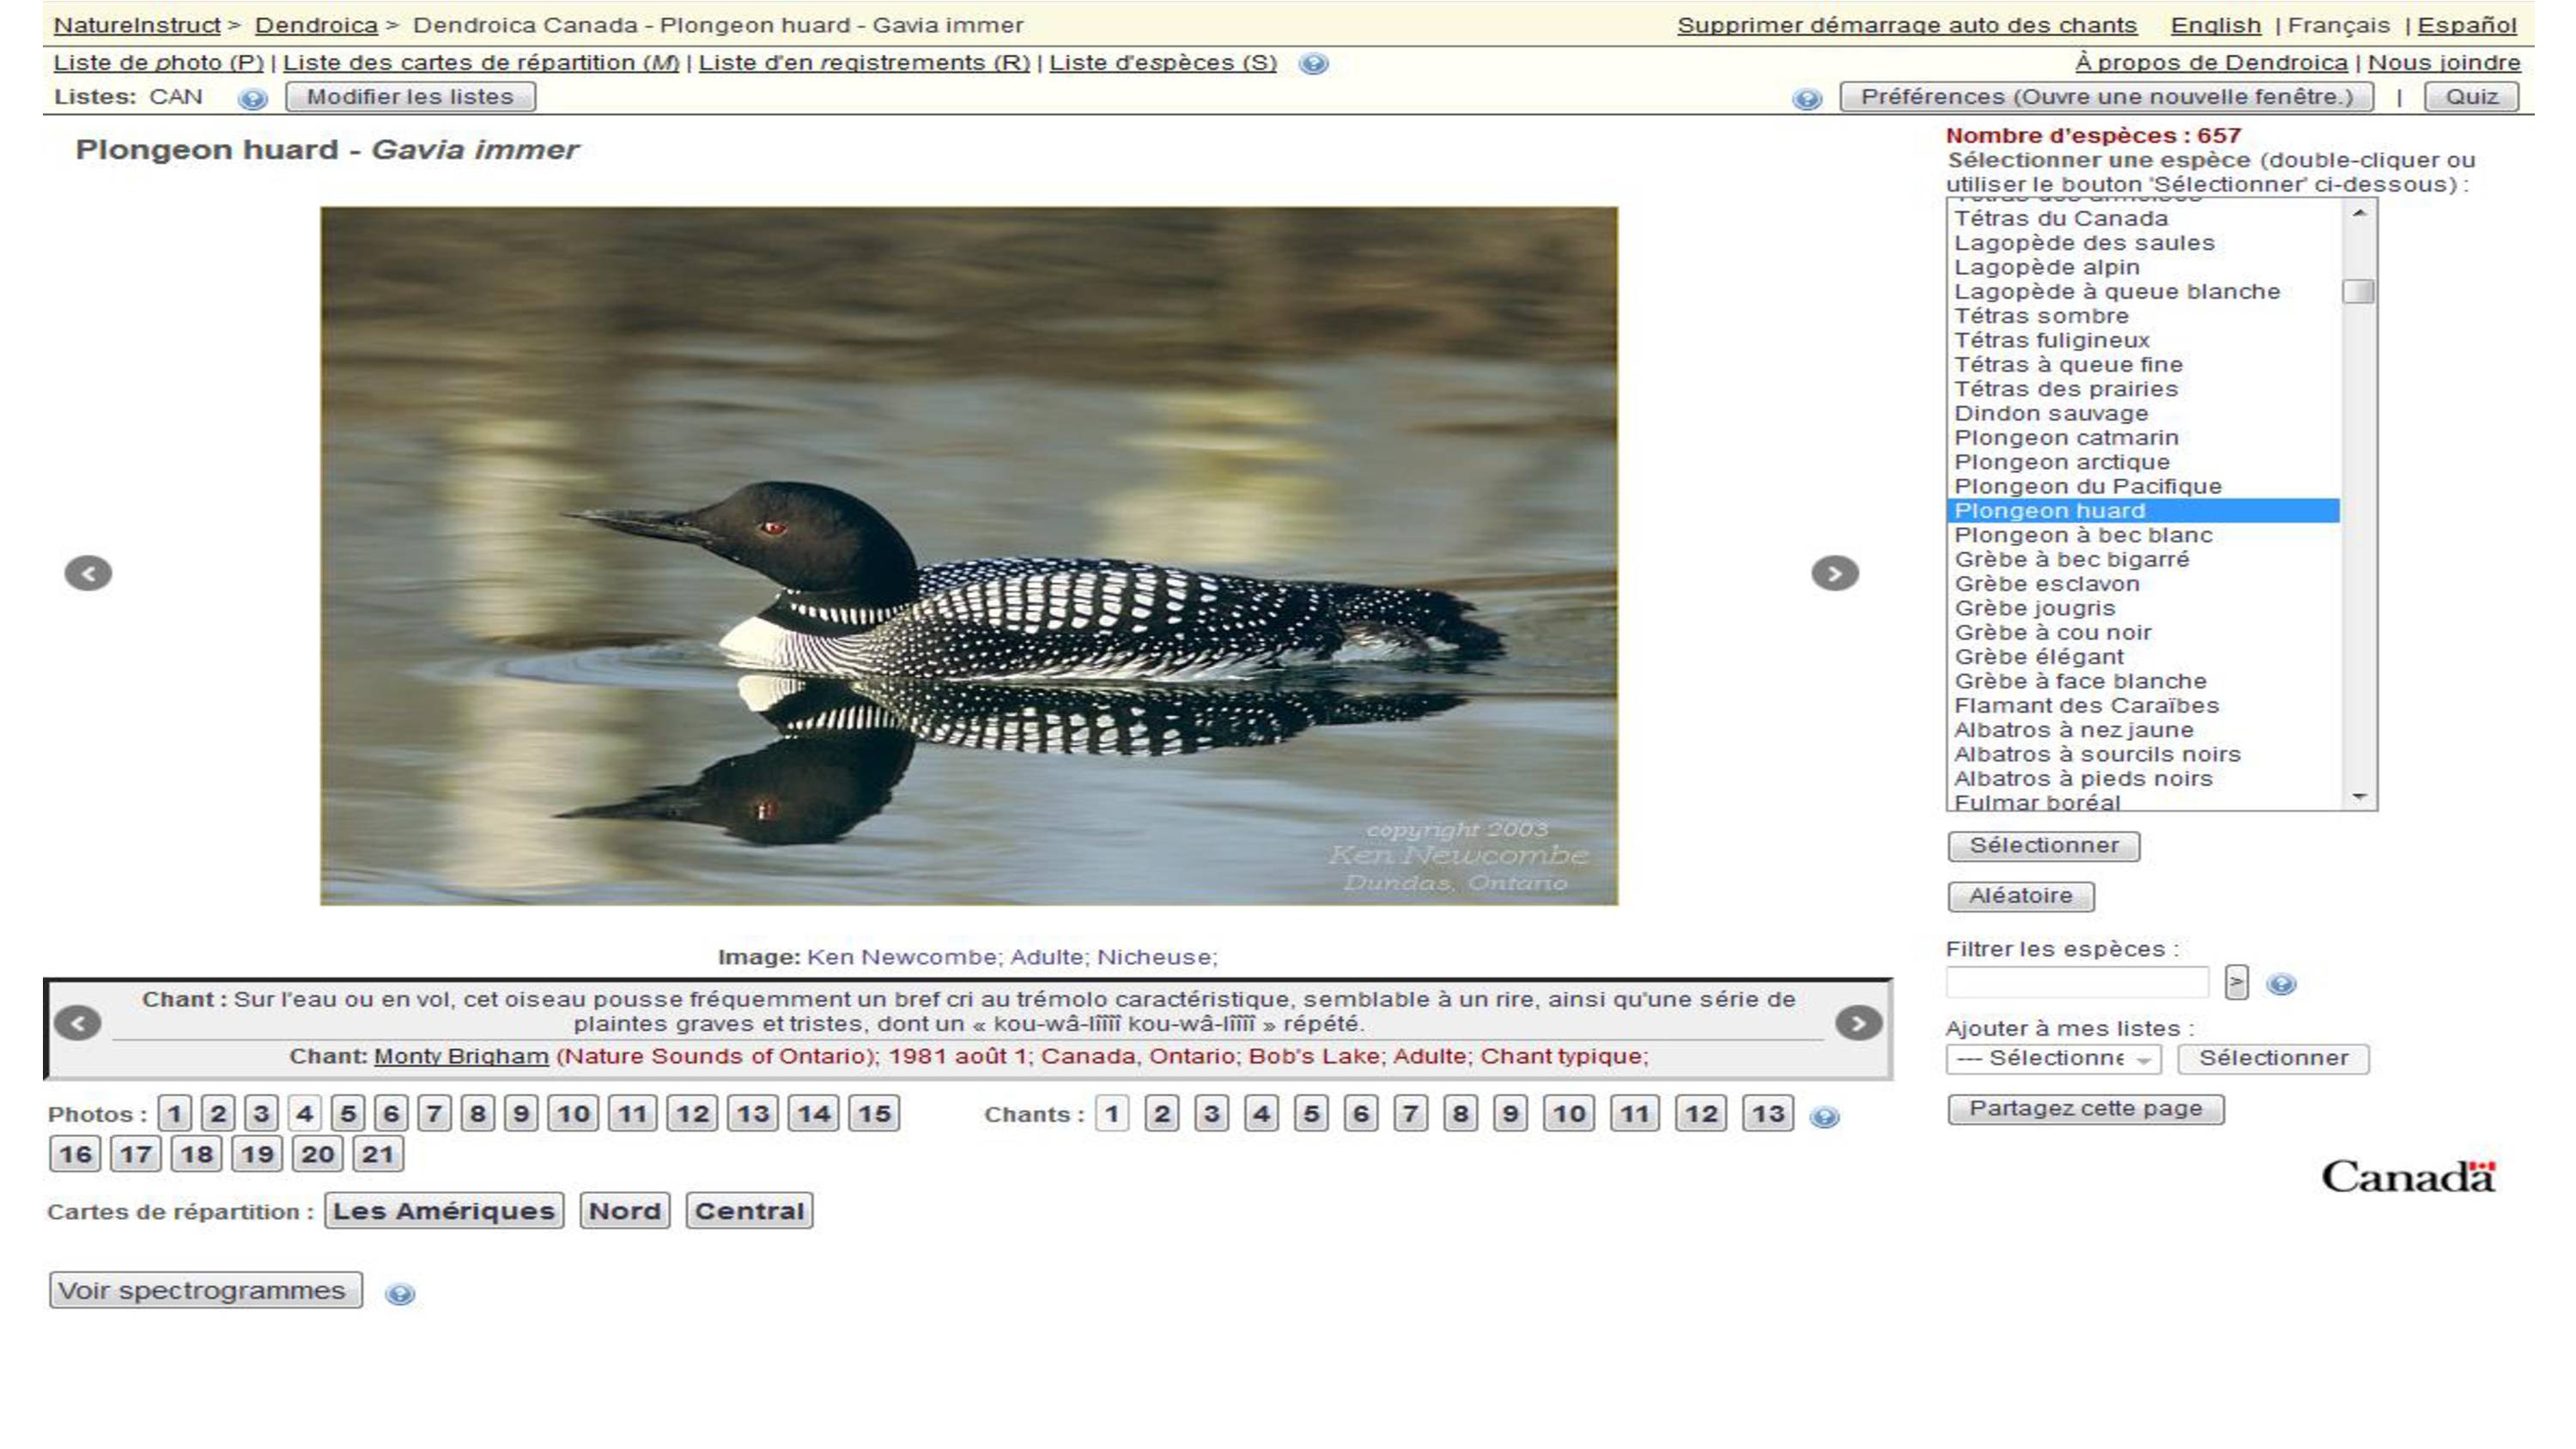Open help icon beside Voir spectrogrammes
The width and height of the screenshot is (2576, 1449).
click(x=400, y=1294)
